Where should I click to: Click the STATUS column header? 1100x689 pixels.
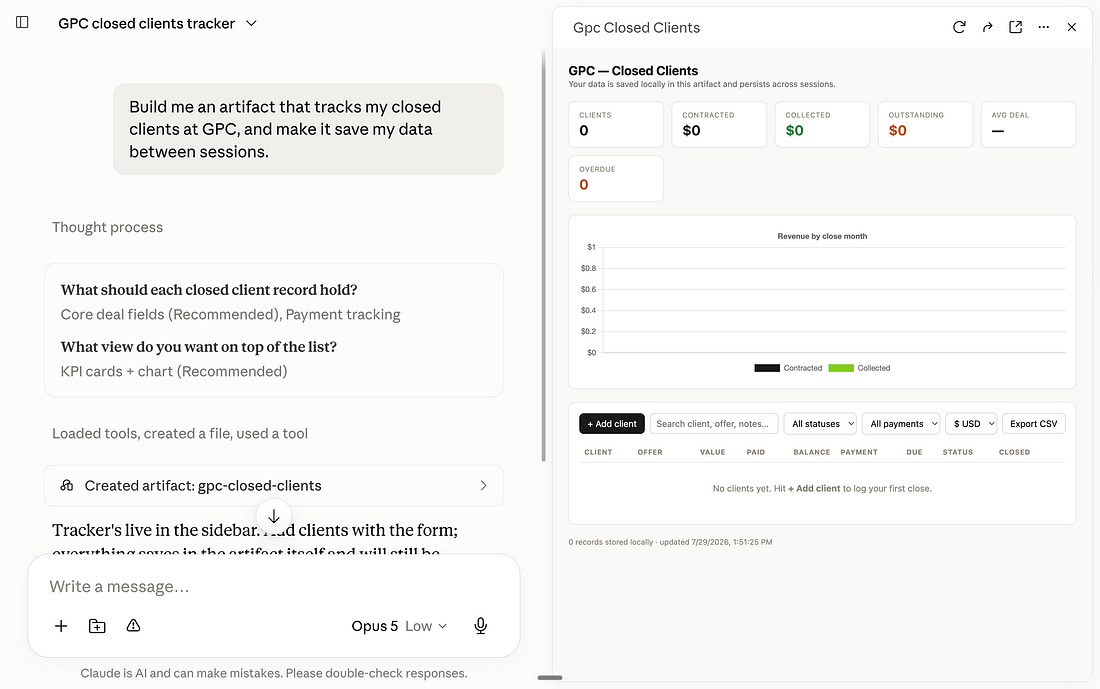pyautogui.click(x=958, y=453)
